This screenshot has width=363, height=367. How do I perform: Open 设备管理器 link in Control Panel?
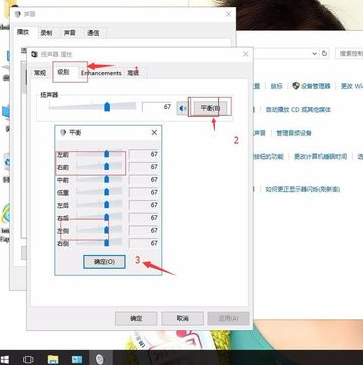point(315,86)
